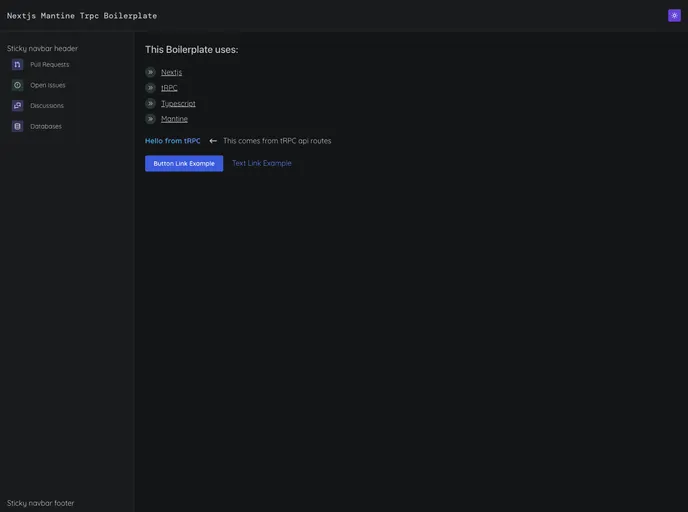Screen dimensions: 688x512
Task: Go to Open Issues in sidebar
Action: pyautogui.click(x=47, y=85)
